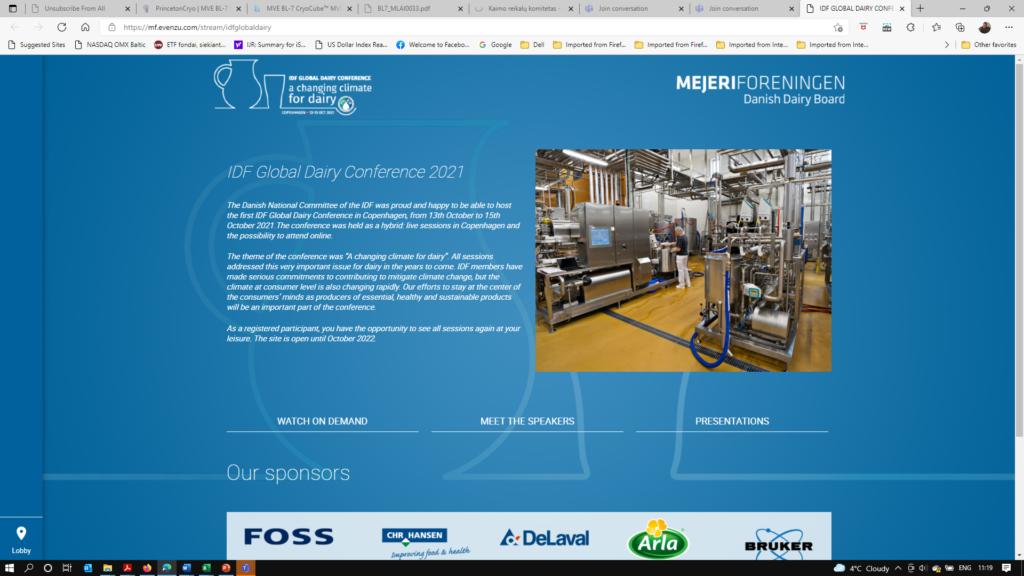The width and height of the screenshot is (1024, 576).
Task: Click the browser back arrow
Action: (15, 27)
